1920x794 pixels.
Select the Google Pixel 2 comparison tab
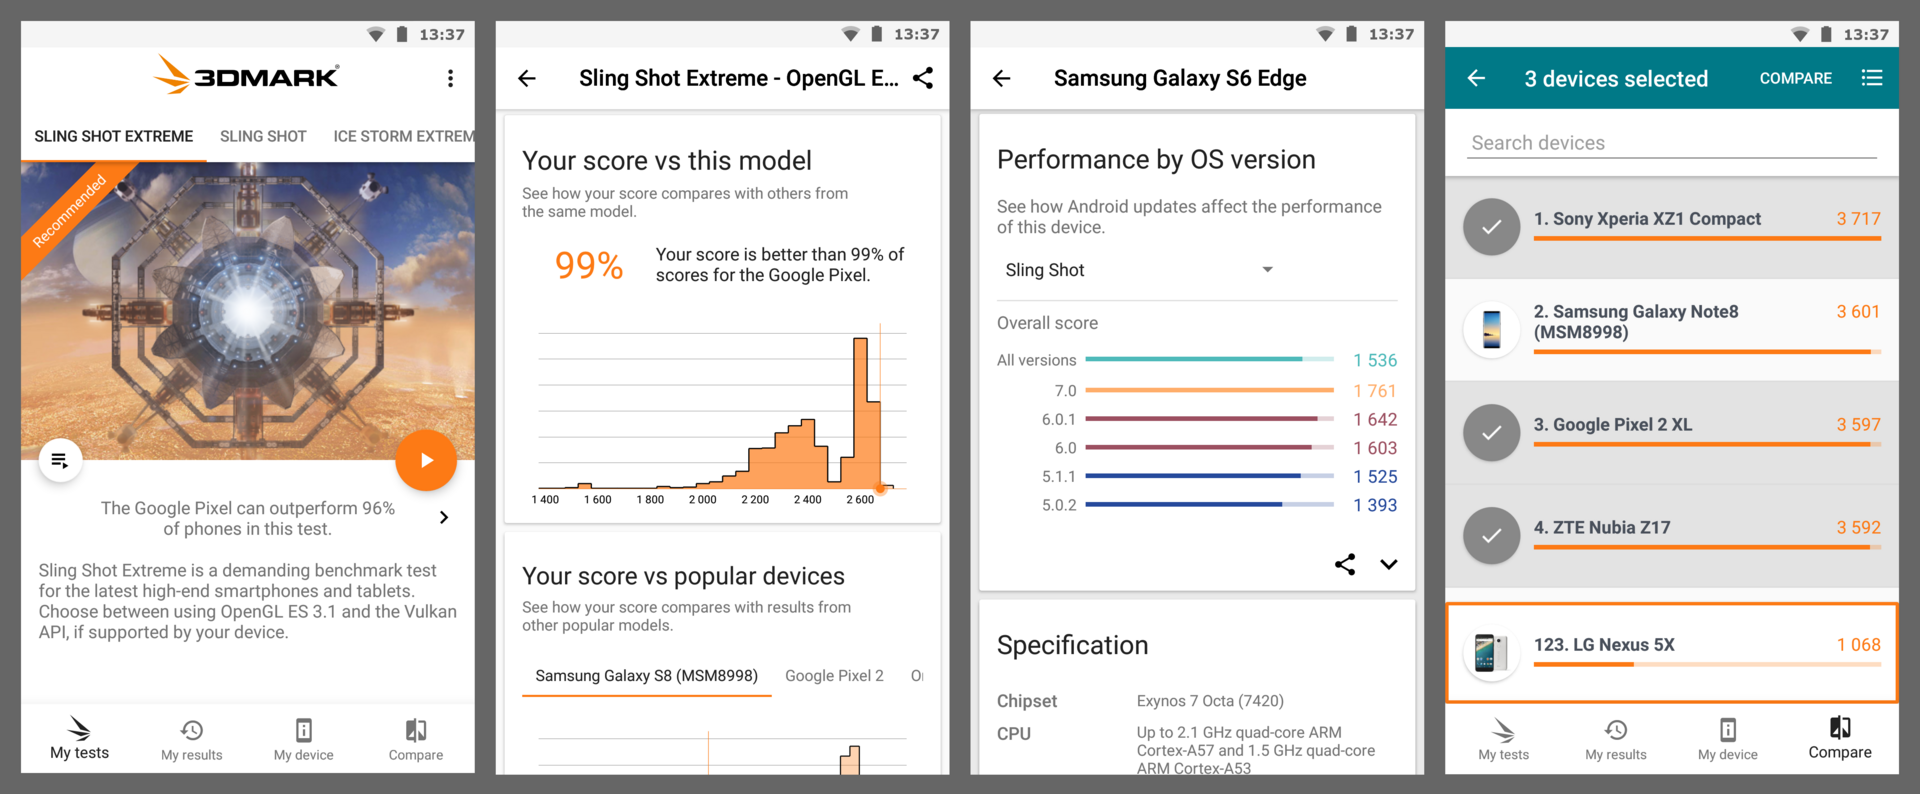[x=834, y=676]
